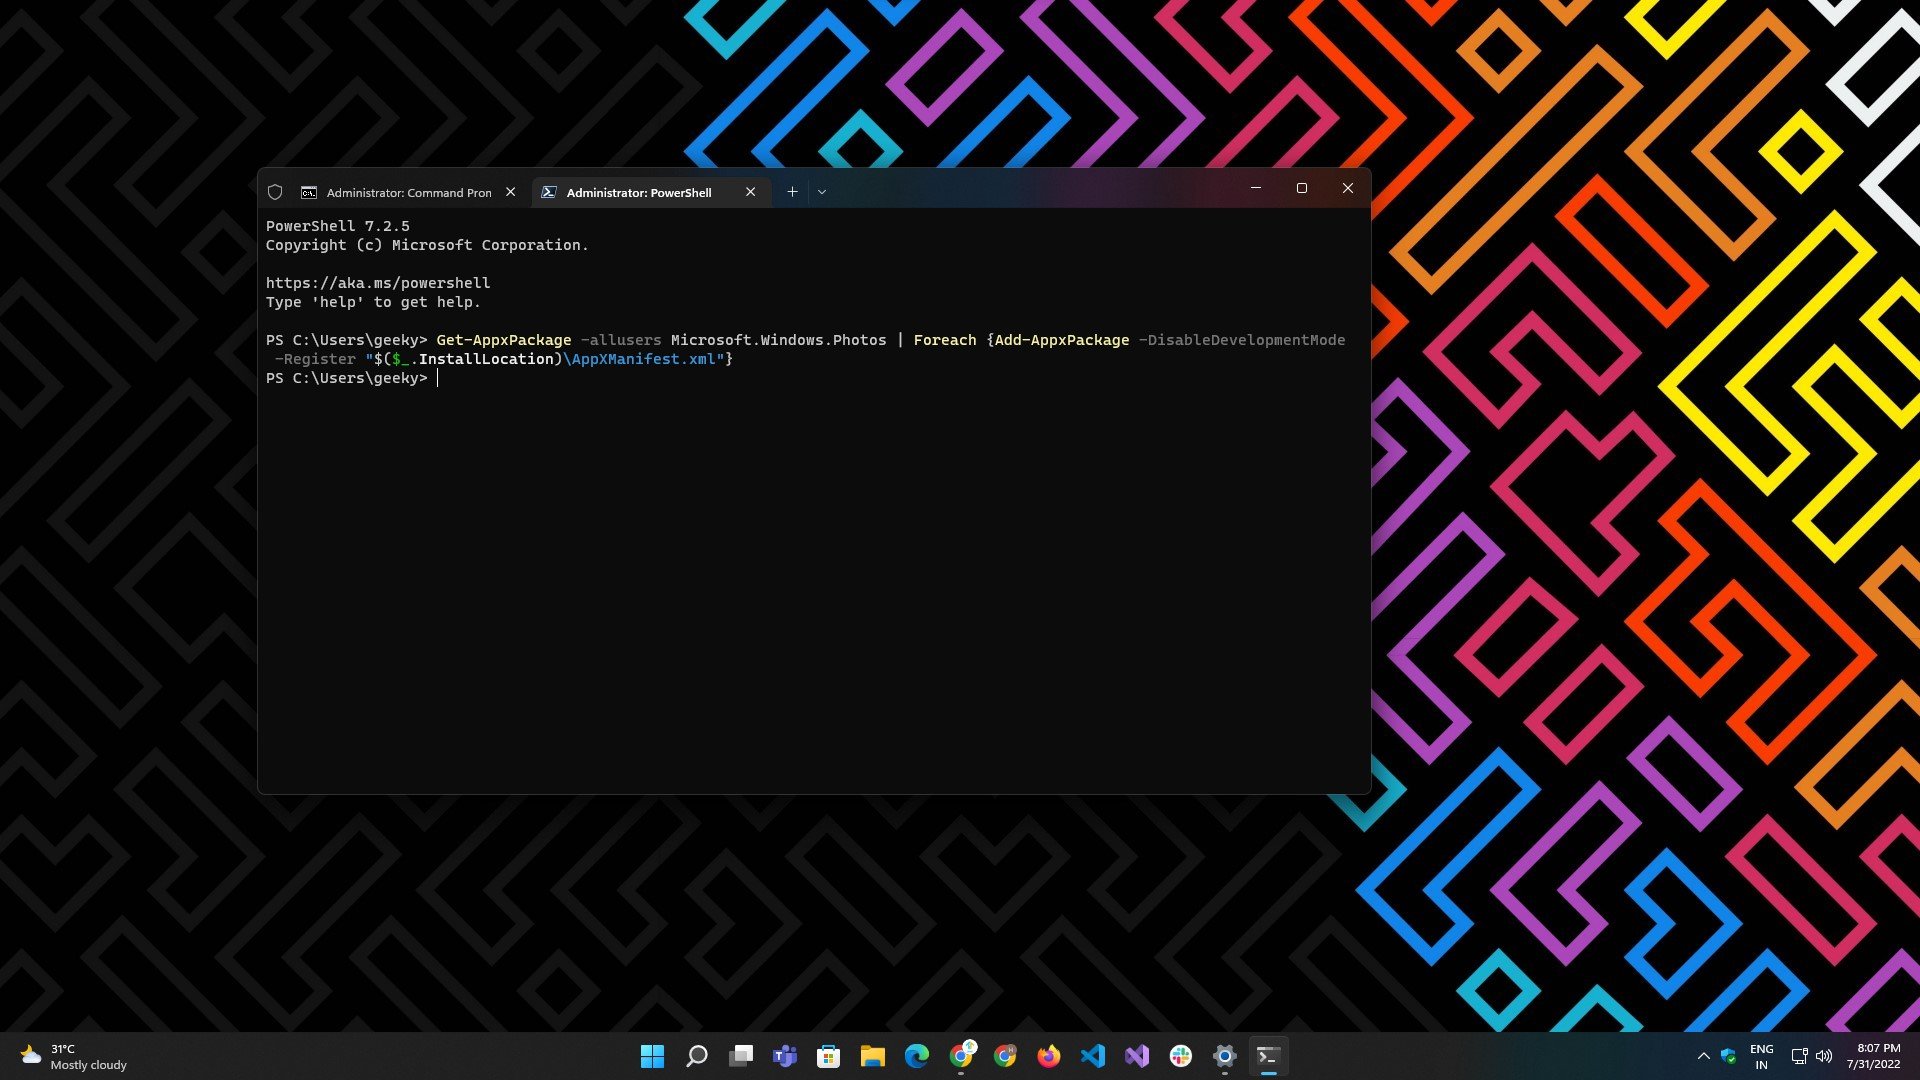The width and height of the screenshot is (1920, 1080).
Task: Open taskbar Search
Action: [x=697, y=1056]
